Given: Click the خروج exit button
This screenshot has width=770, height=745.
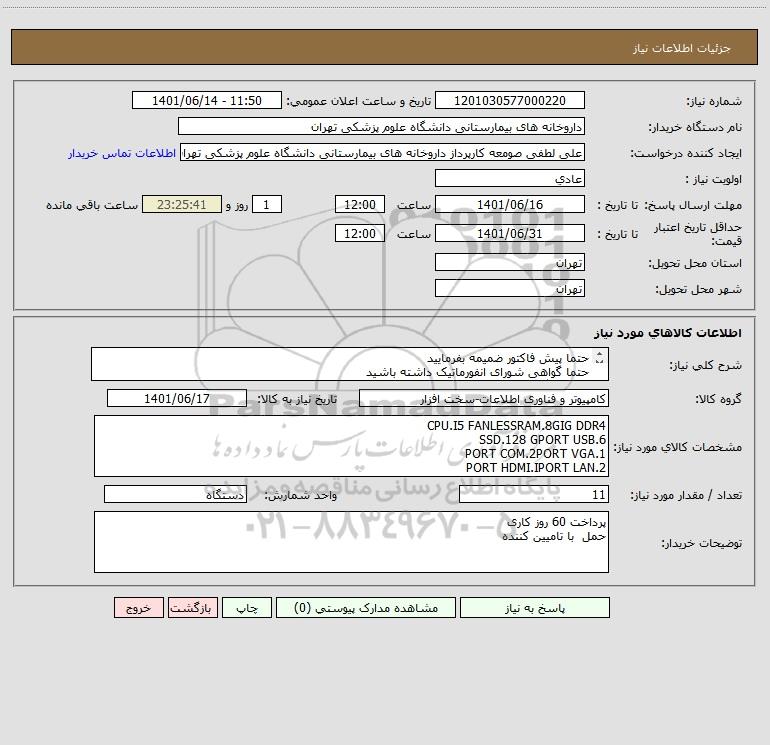Looking at the screenshot, I should tap(139, 607).
